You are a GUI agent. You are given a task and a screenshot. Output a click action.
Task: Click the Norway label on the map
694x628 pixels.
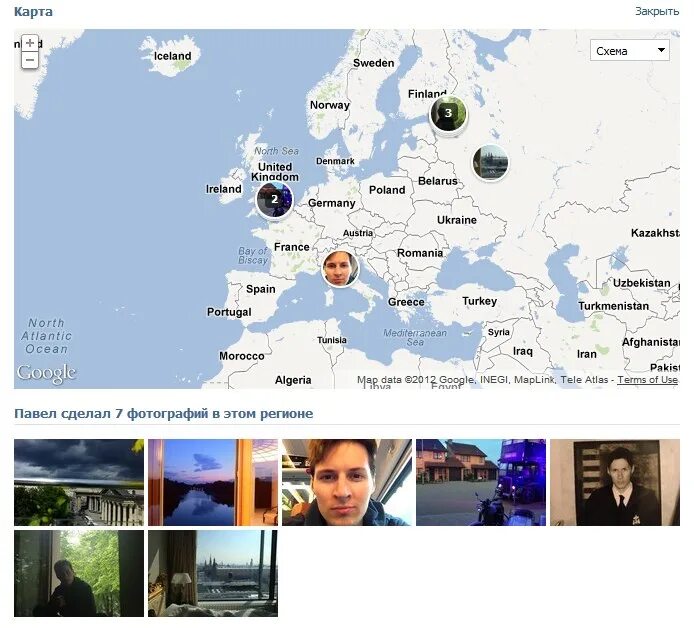pos(330,105)
